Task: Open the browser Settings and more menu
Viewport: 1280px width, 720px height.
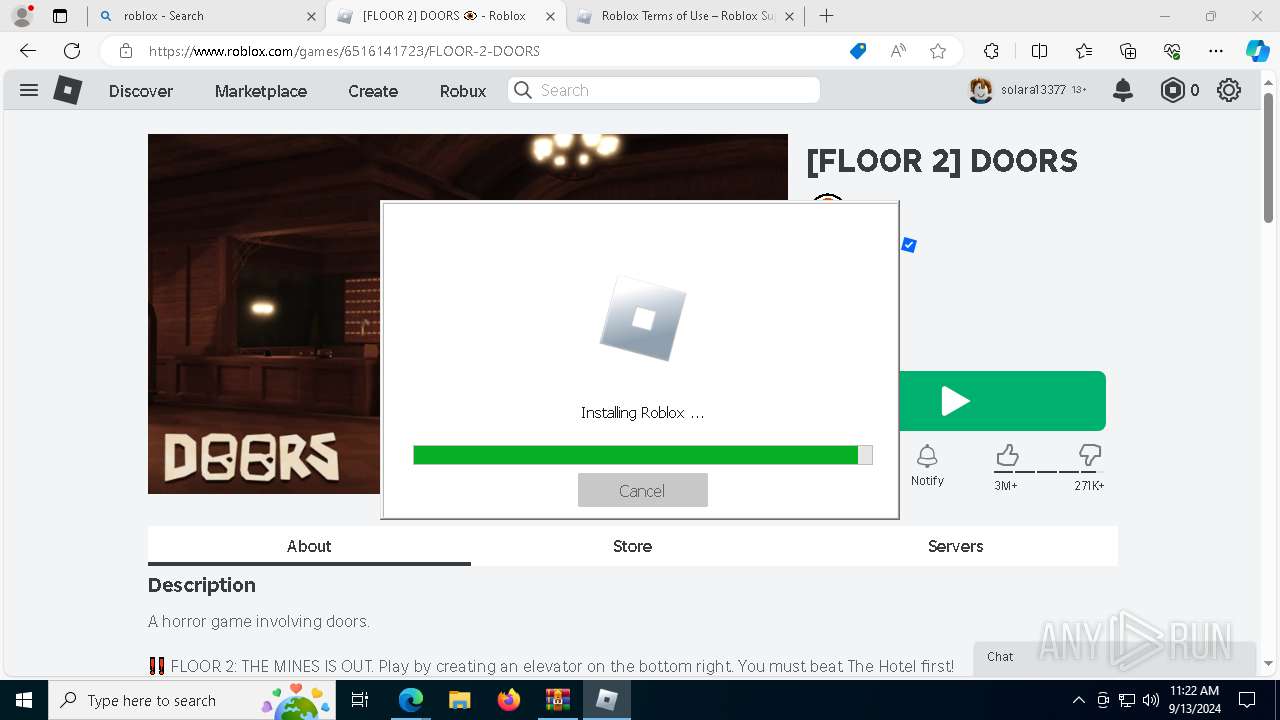Action: pyautogui.click(x=1216, y=51)
